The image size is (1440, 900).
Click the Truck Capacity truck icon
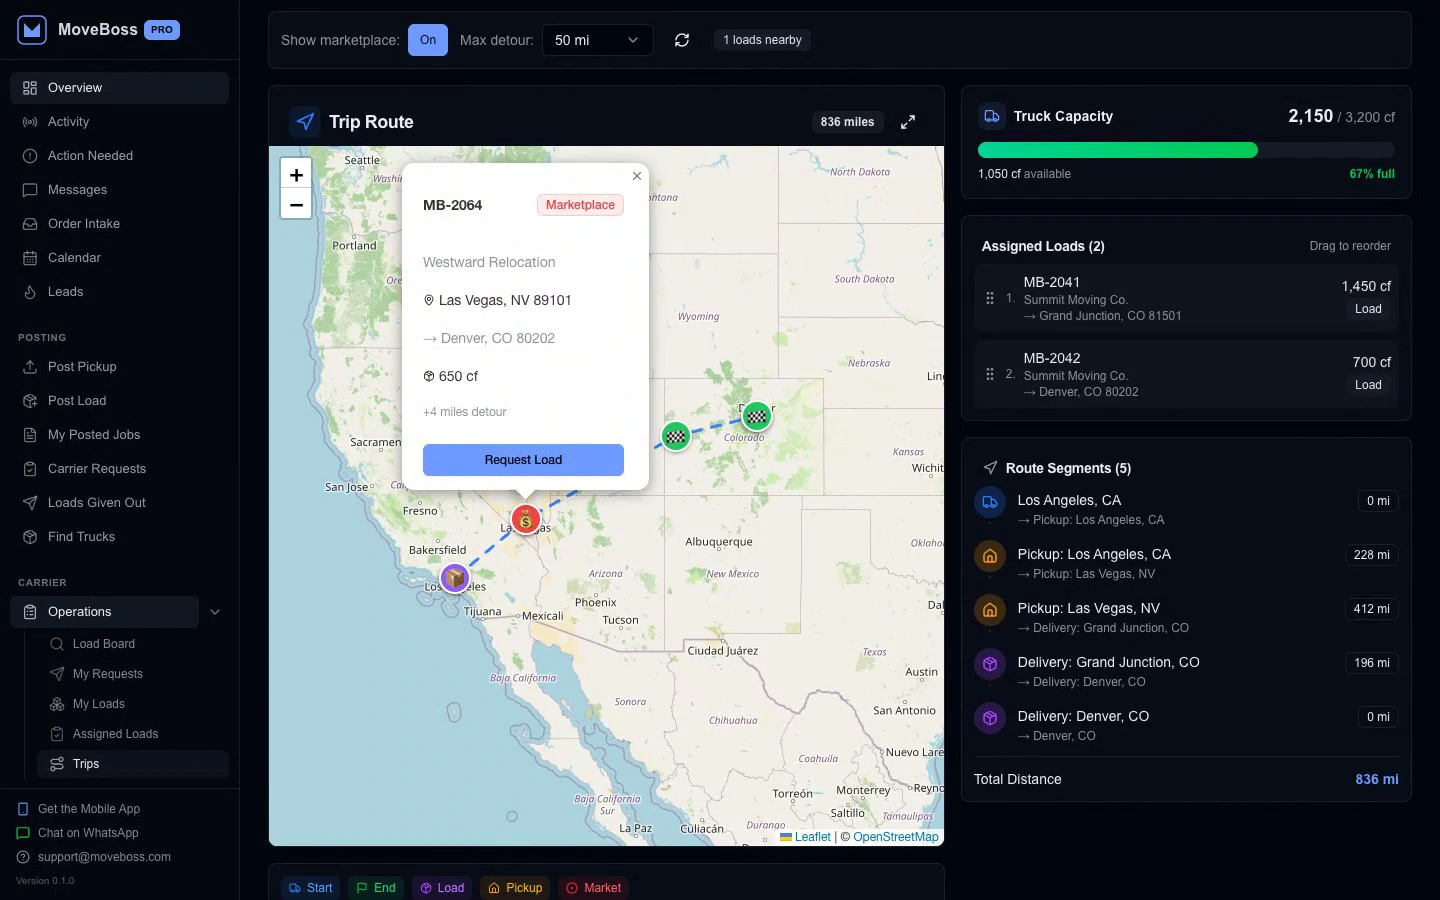click(x=992, y=116)
